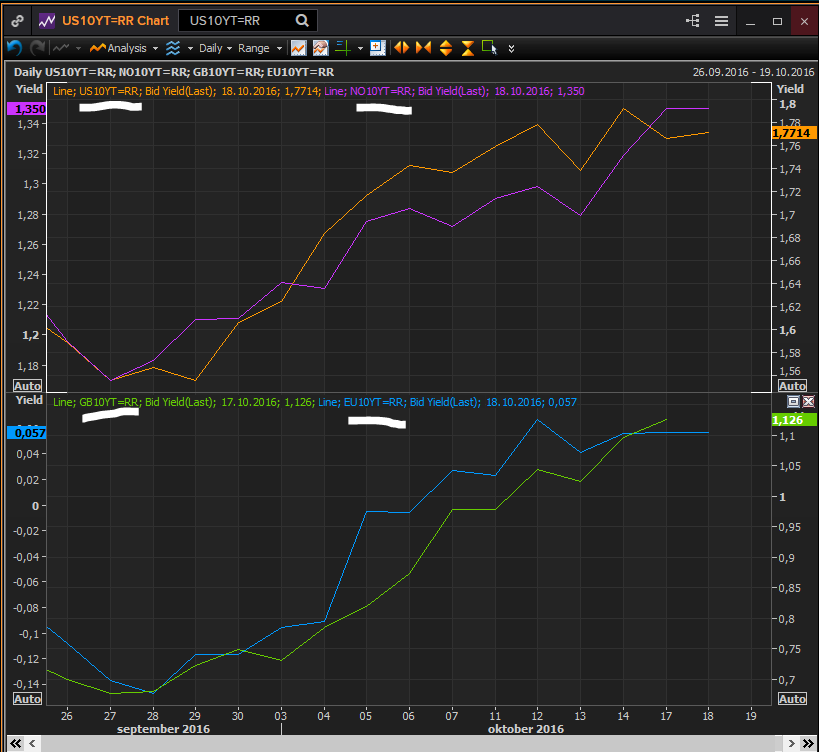Open the Range dropdown

(260, 48)
